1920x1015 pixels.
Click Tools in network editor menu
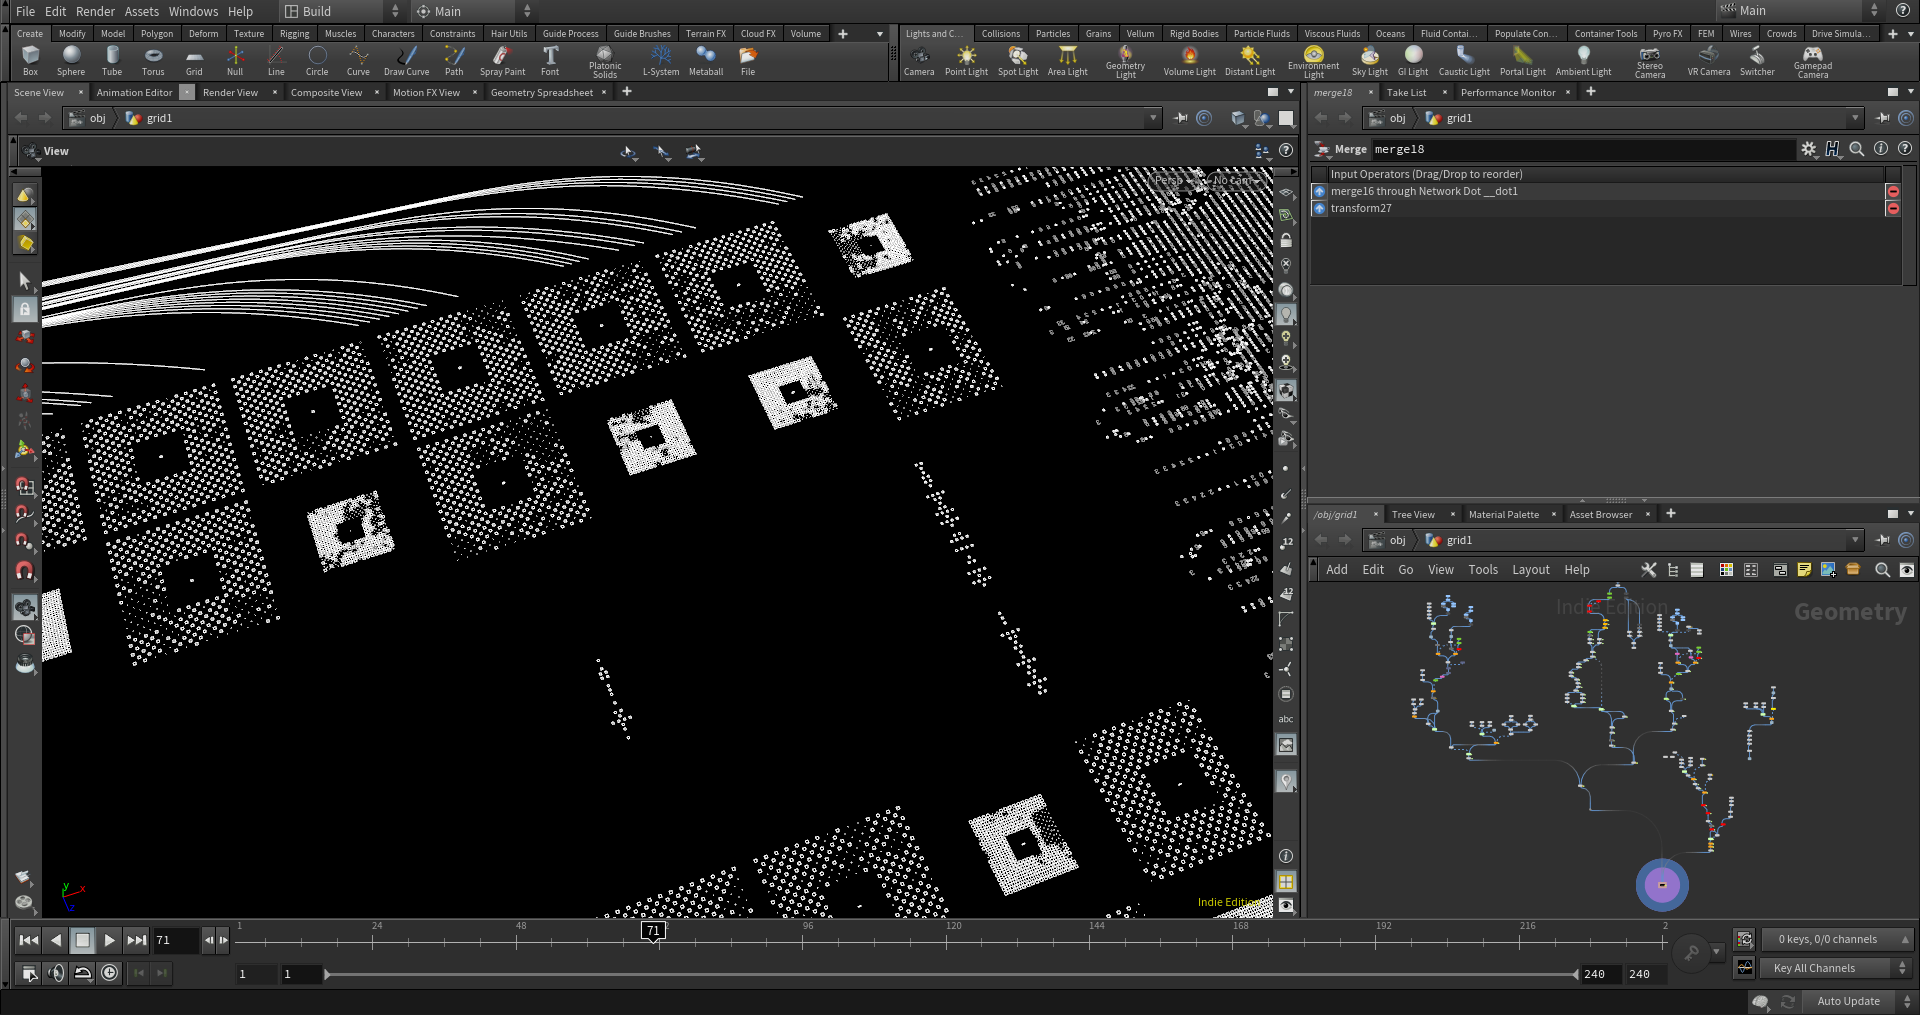click(1483, 569)
